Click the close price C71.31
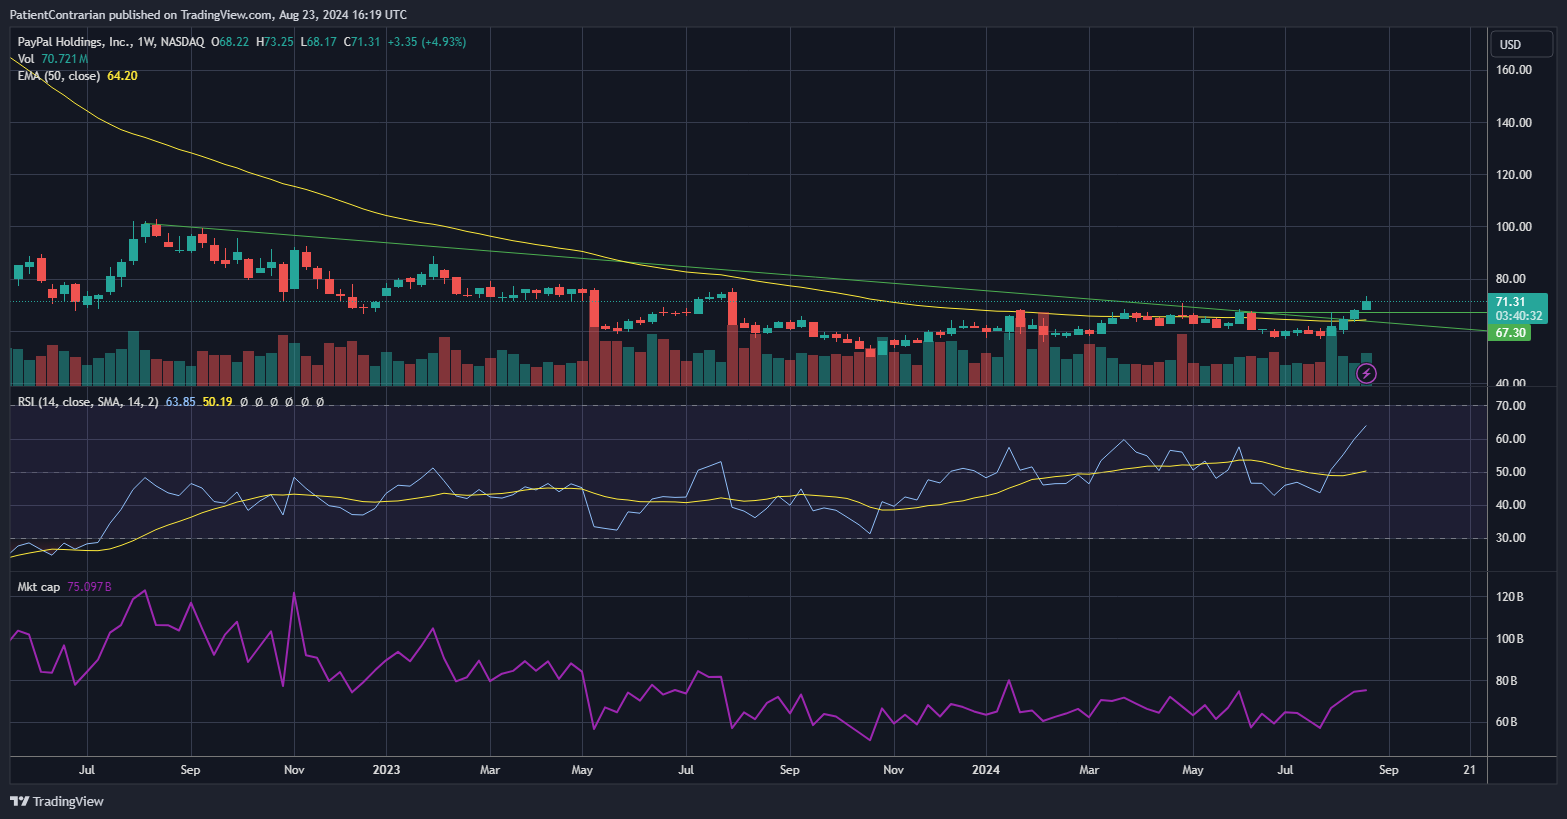Screen dimensions: 1567x819 click(x=362, y=42)
